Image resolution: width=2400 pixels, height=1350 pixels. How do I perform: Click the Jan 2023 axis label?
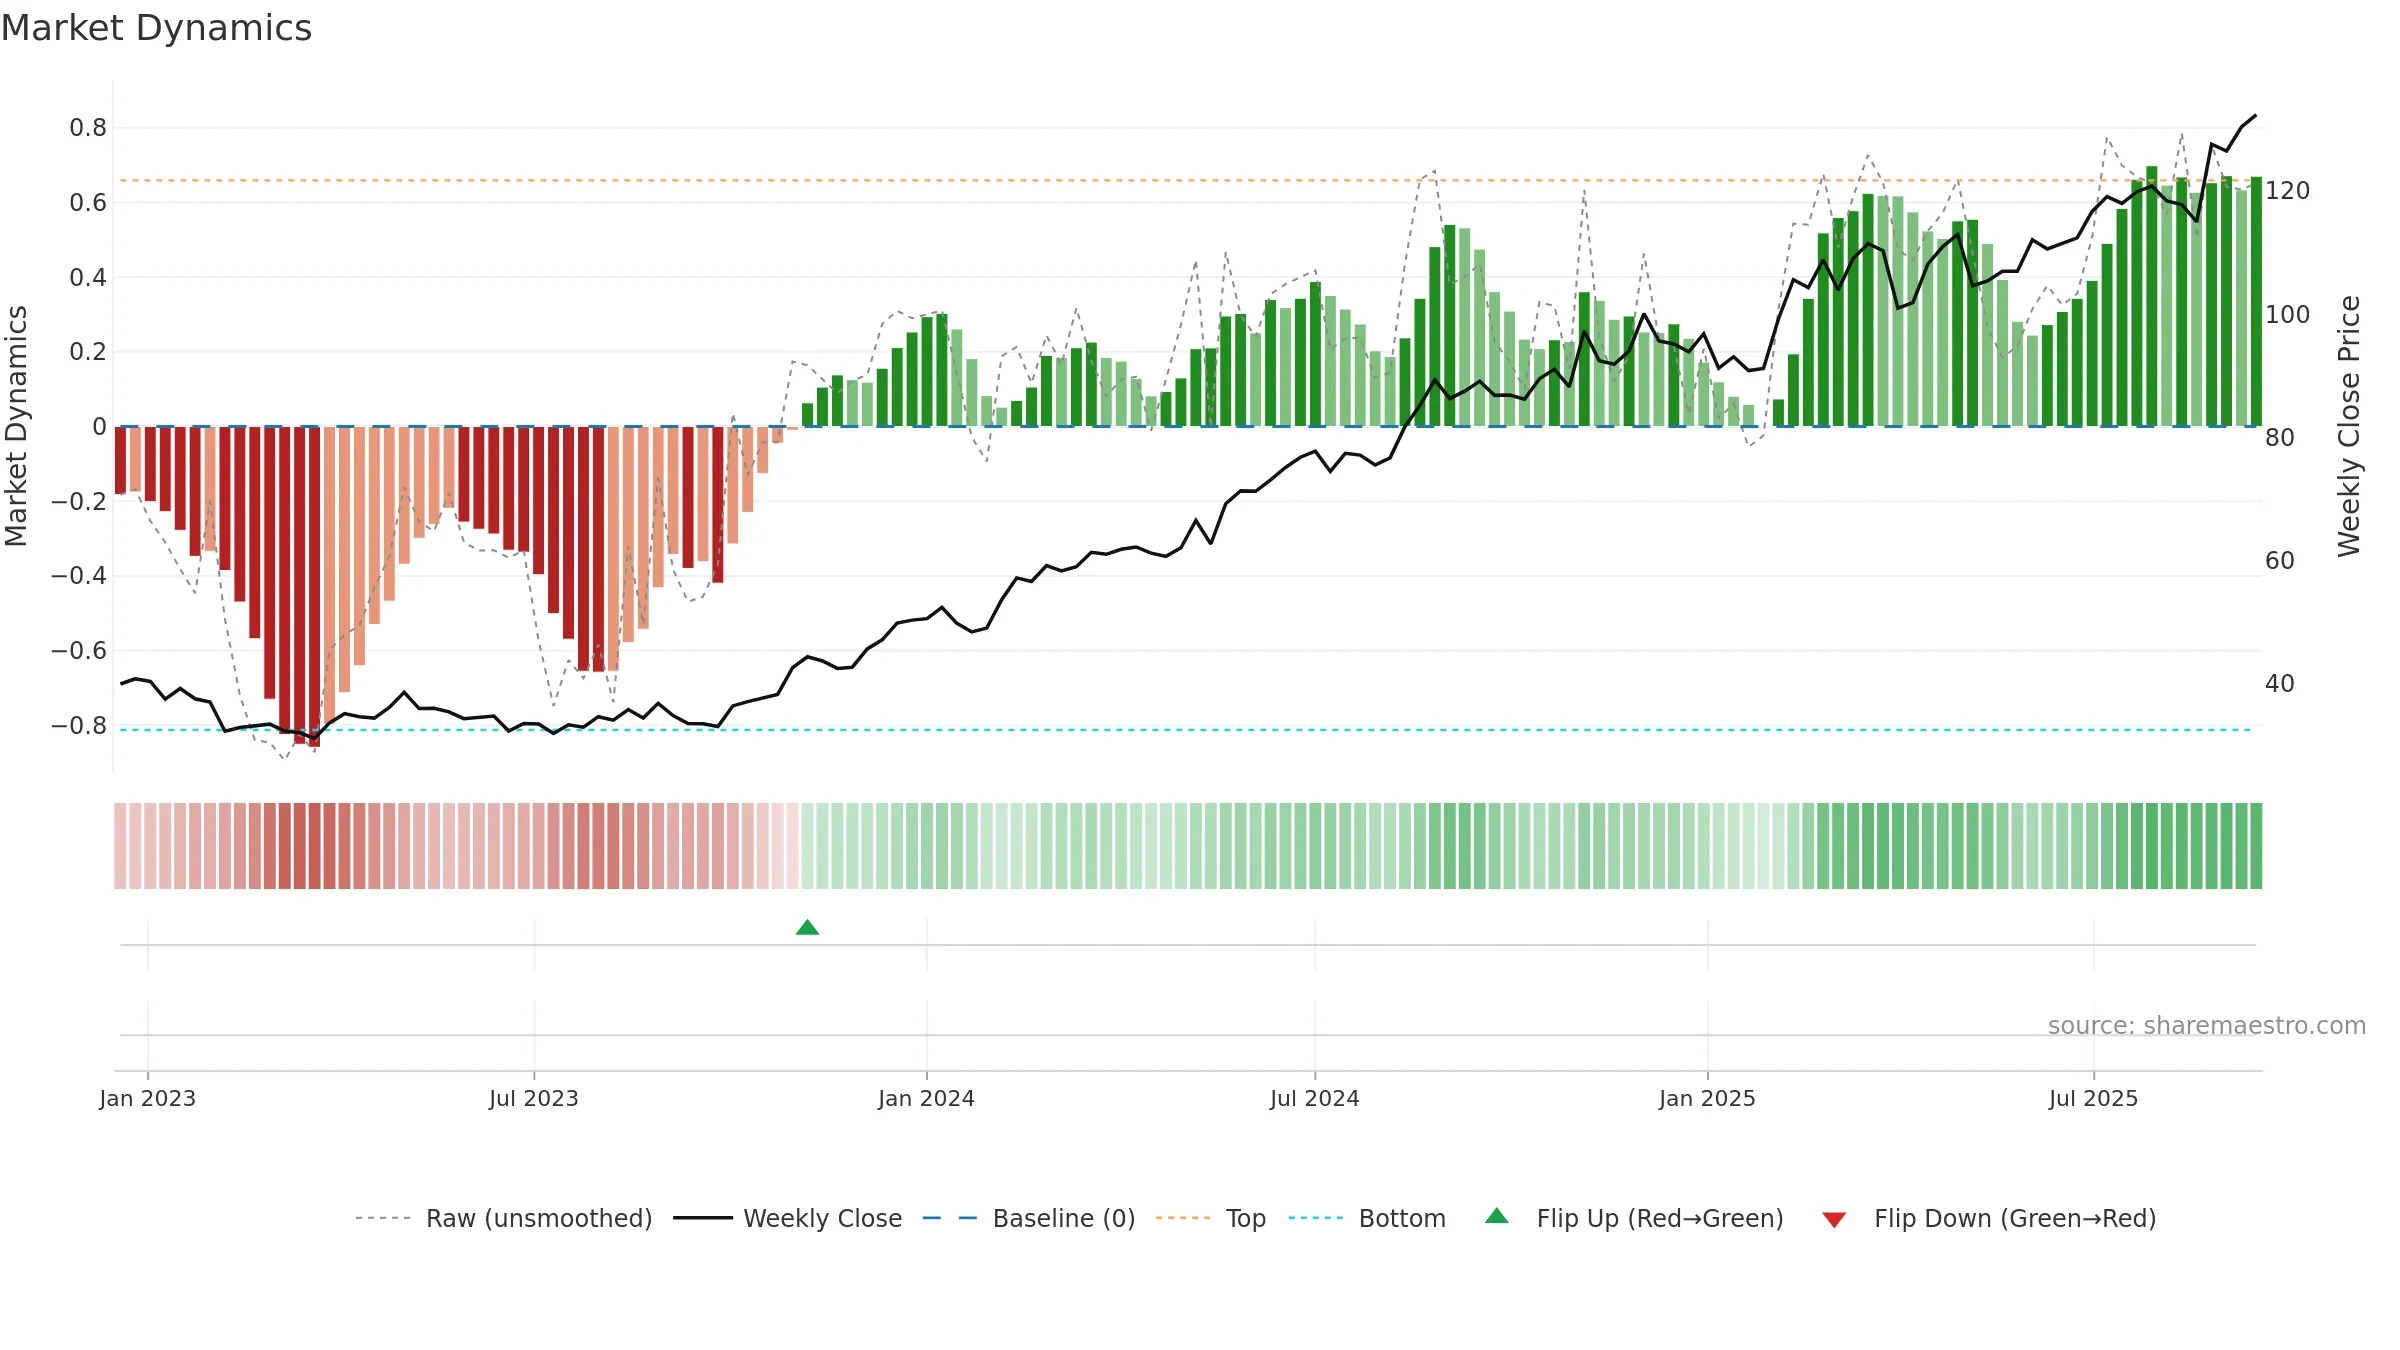(x=148, y=1098)
